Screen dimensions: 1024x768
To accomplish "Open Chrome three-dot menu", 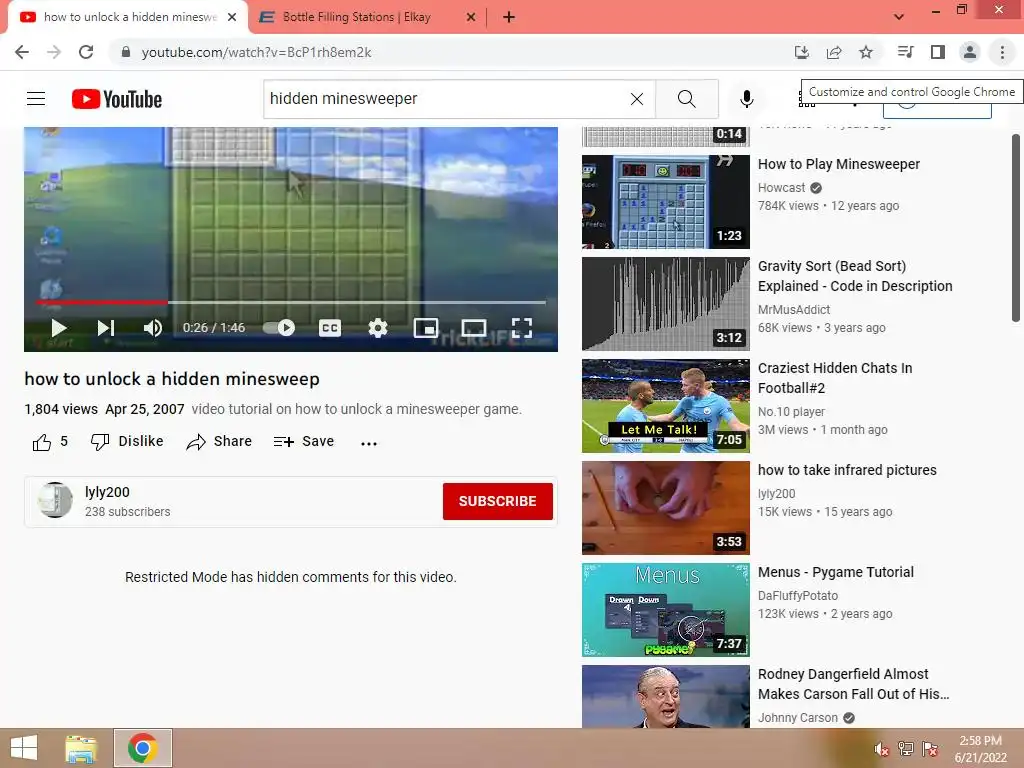I will pos(1002,52).
